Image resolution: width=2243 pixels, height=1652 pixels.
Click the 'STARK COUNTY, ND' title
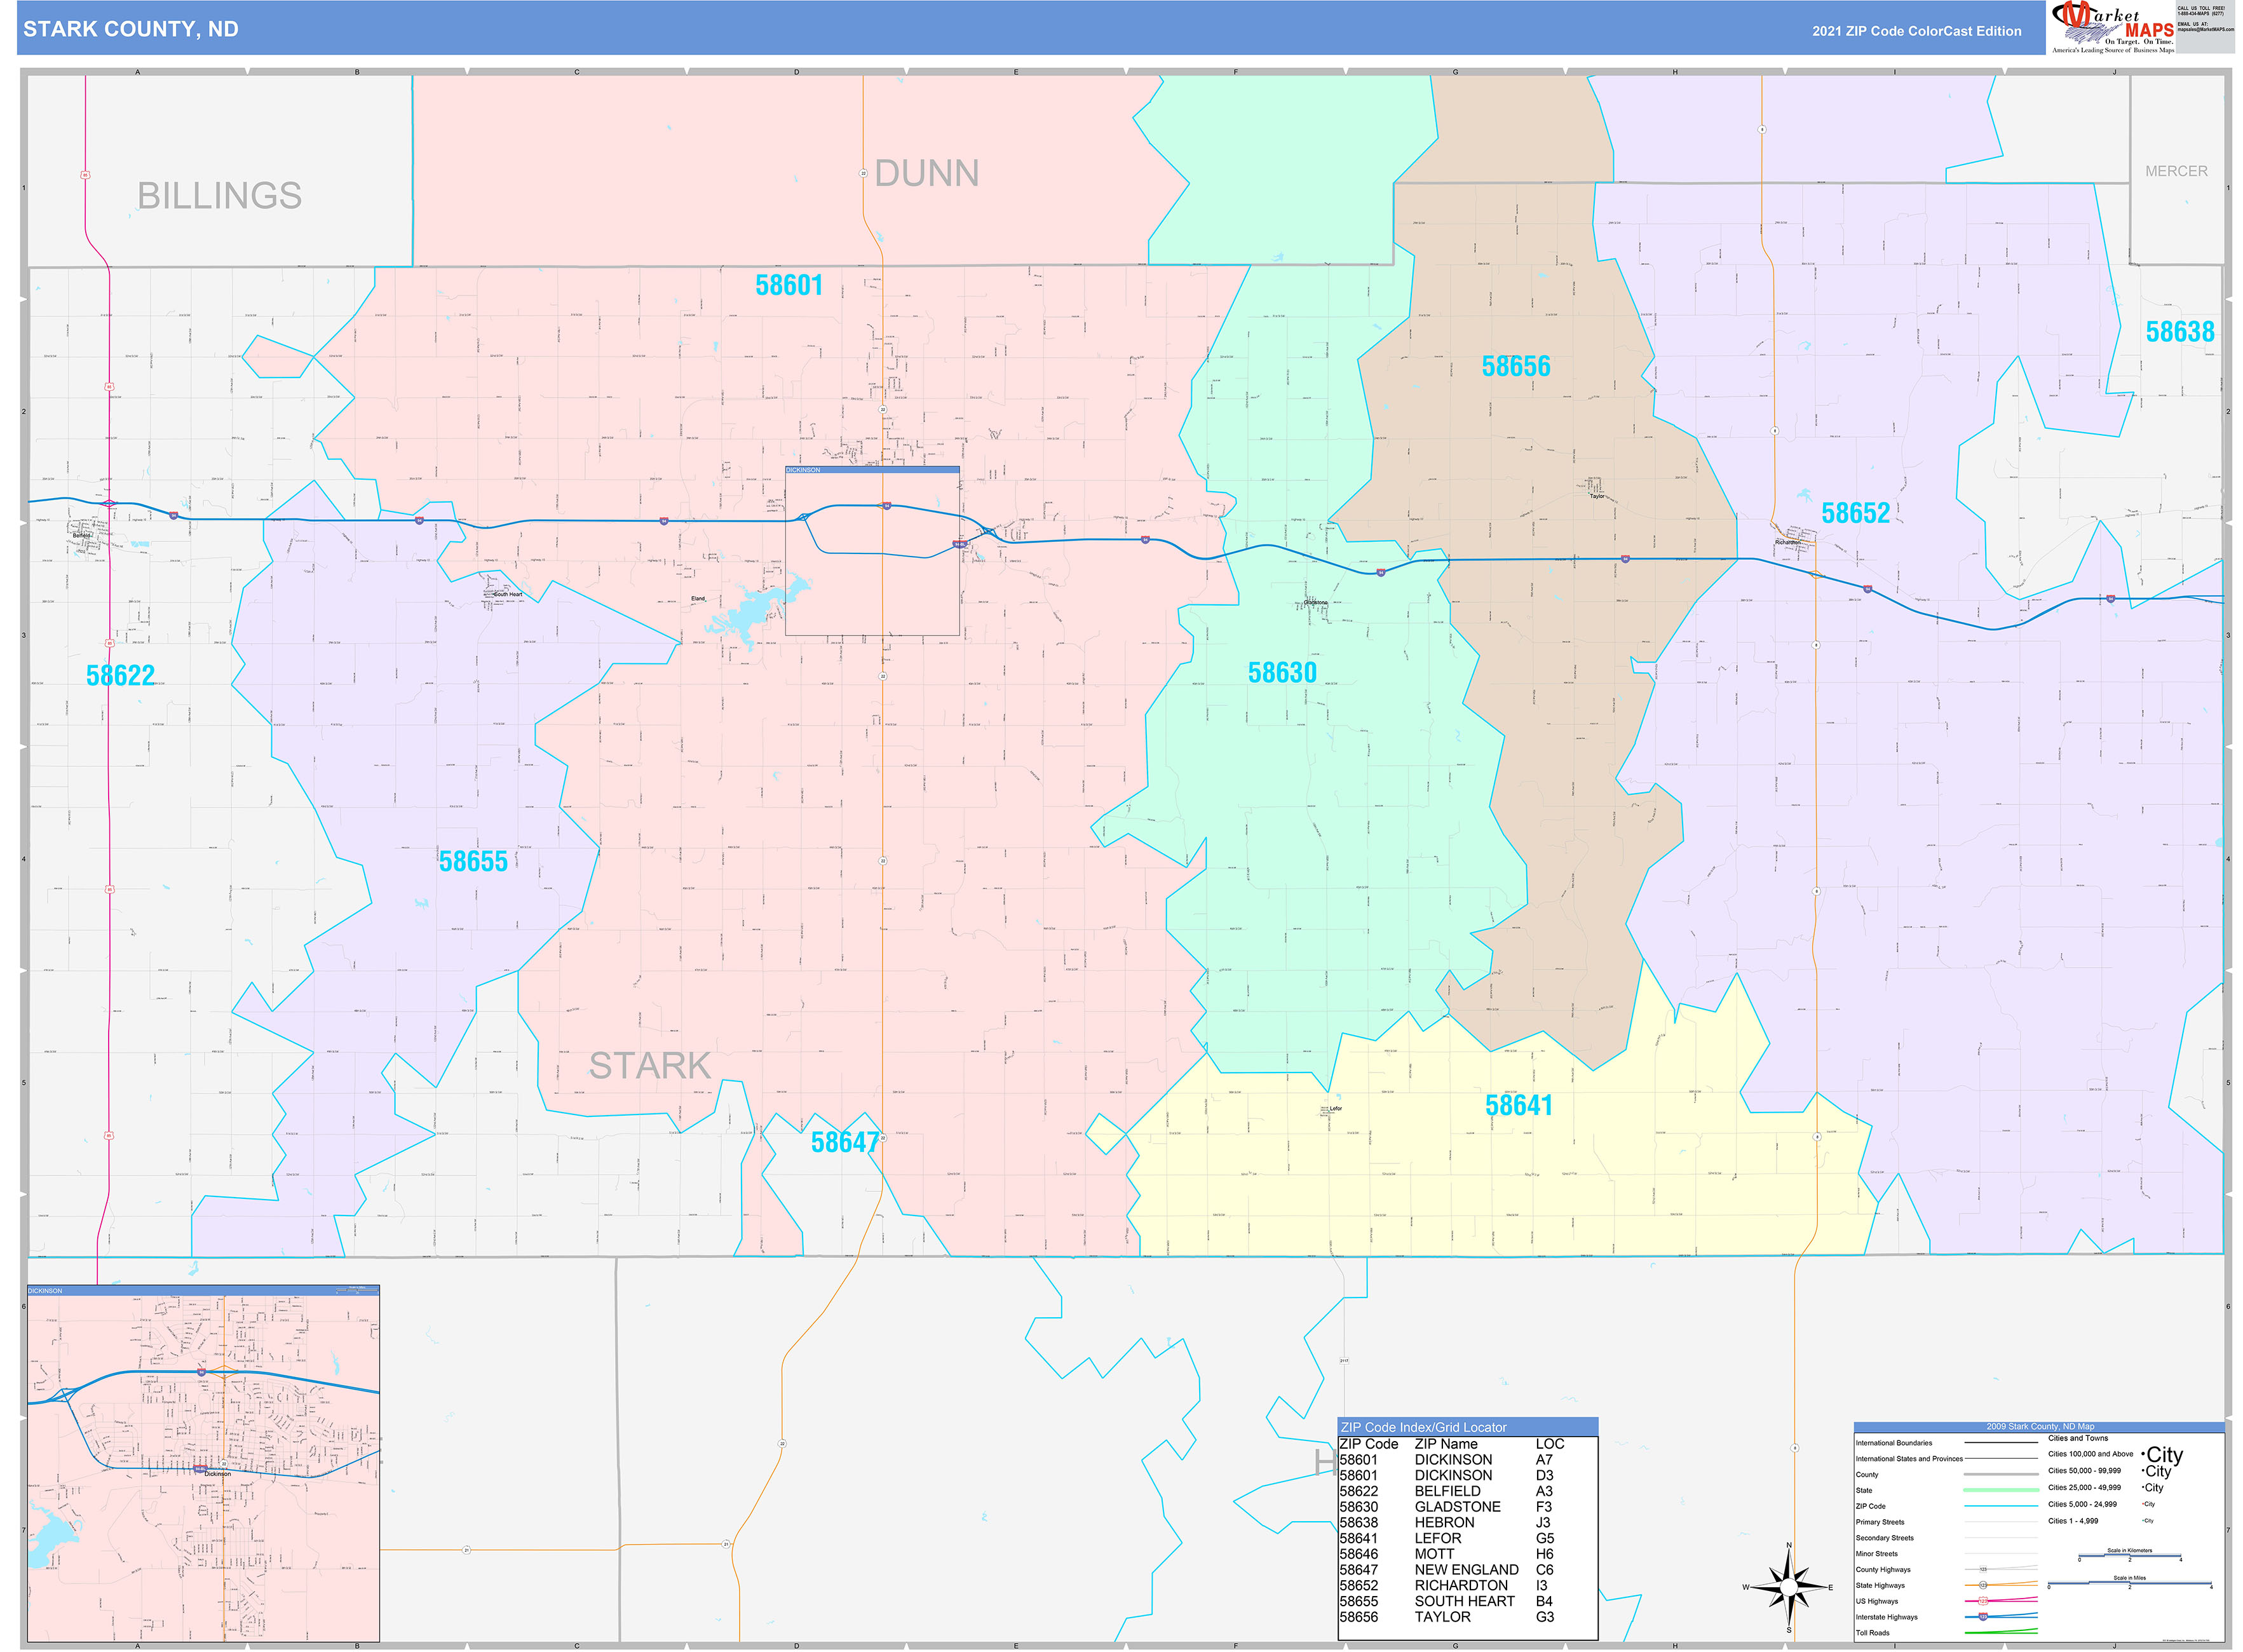(x=131, y=29)
